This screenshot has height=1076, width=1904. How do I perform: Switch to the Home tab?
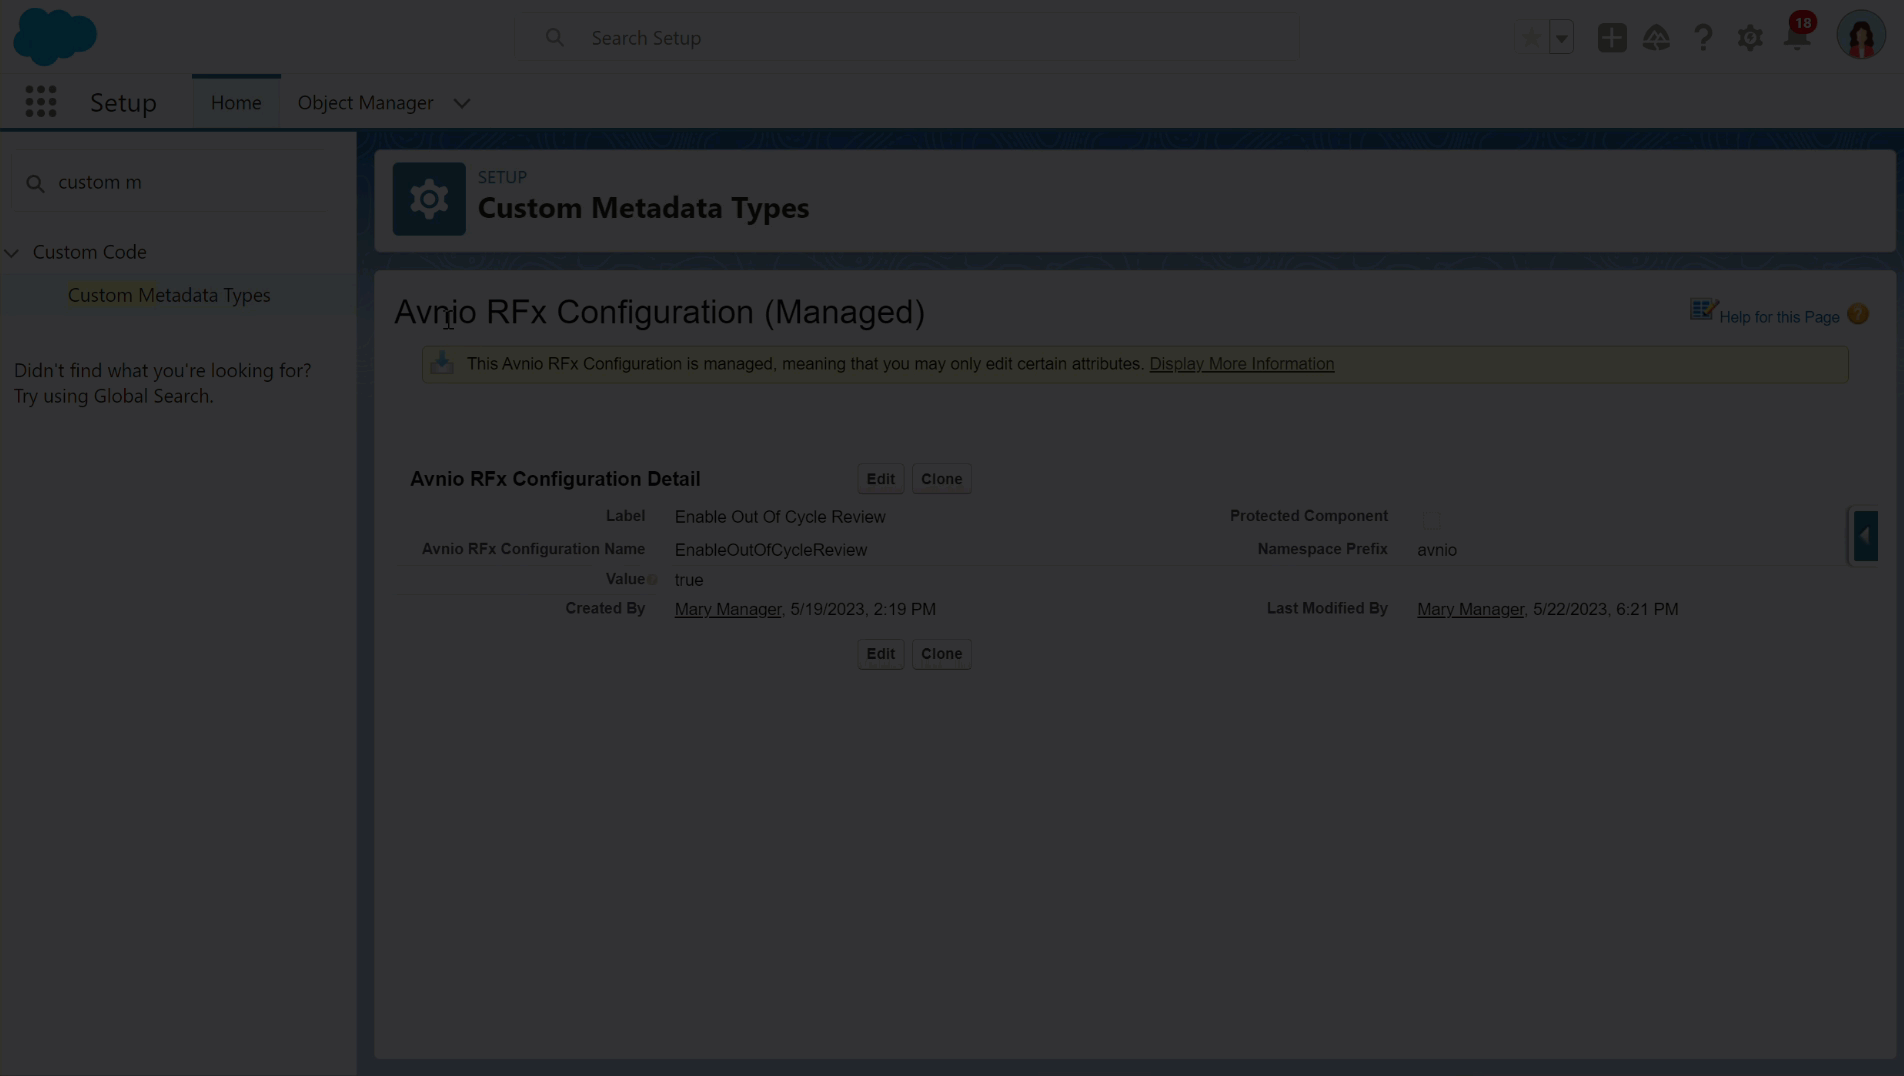pyautogui.click(x=236, y=103)
